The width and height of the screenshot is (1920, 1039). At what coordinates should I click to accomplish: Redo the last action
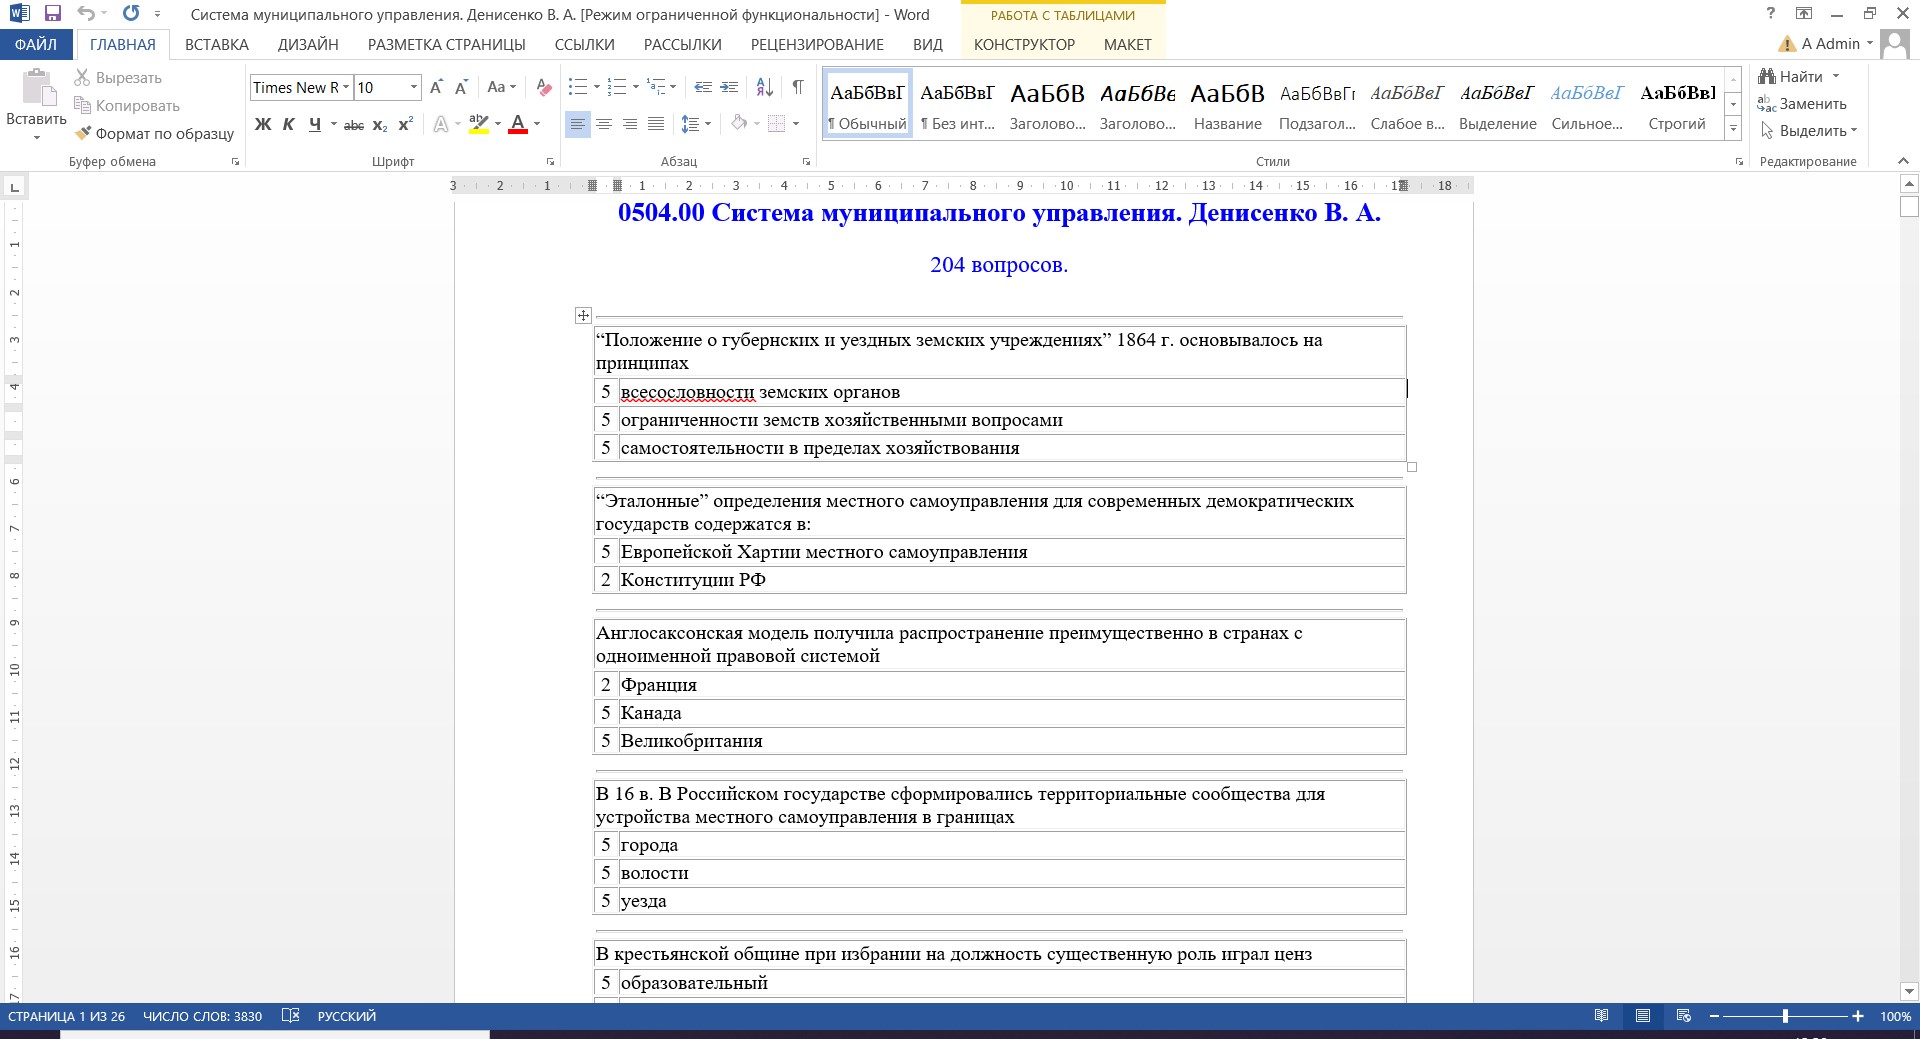click(131, 14)
